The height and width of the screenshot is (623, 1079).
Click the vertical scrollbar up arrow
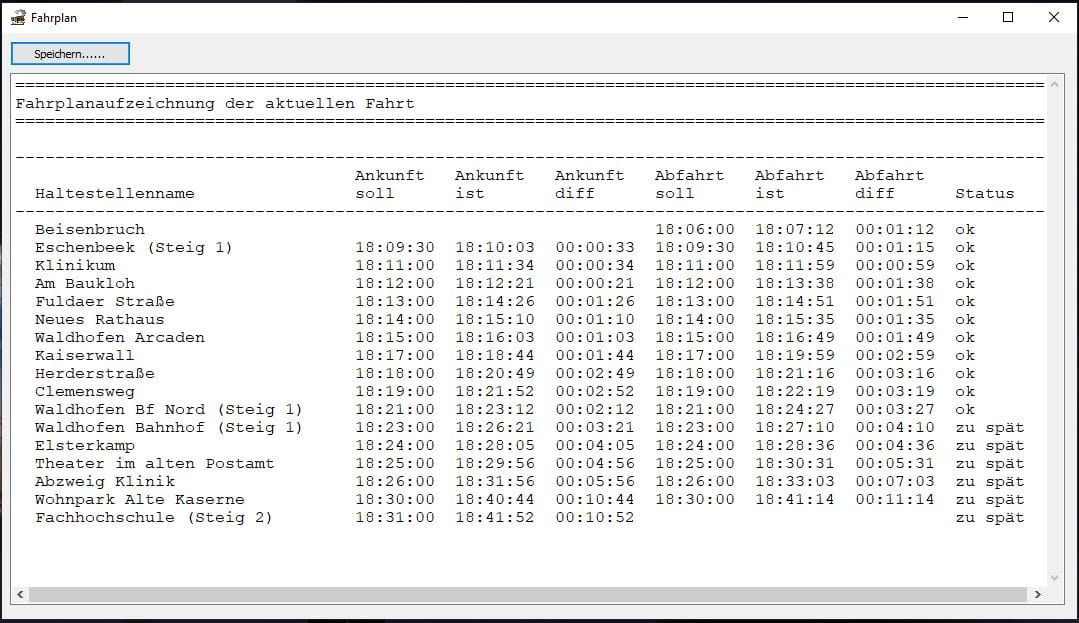(x=1053, y=85)
